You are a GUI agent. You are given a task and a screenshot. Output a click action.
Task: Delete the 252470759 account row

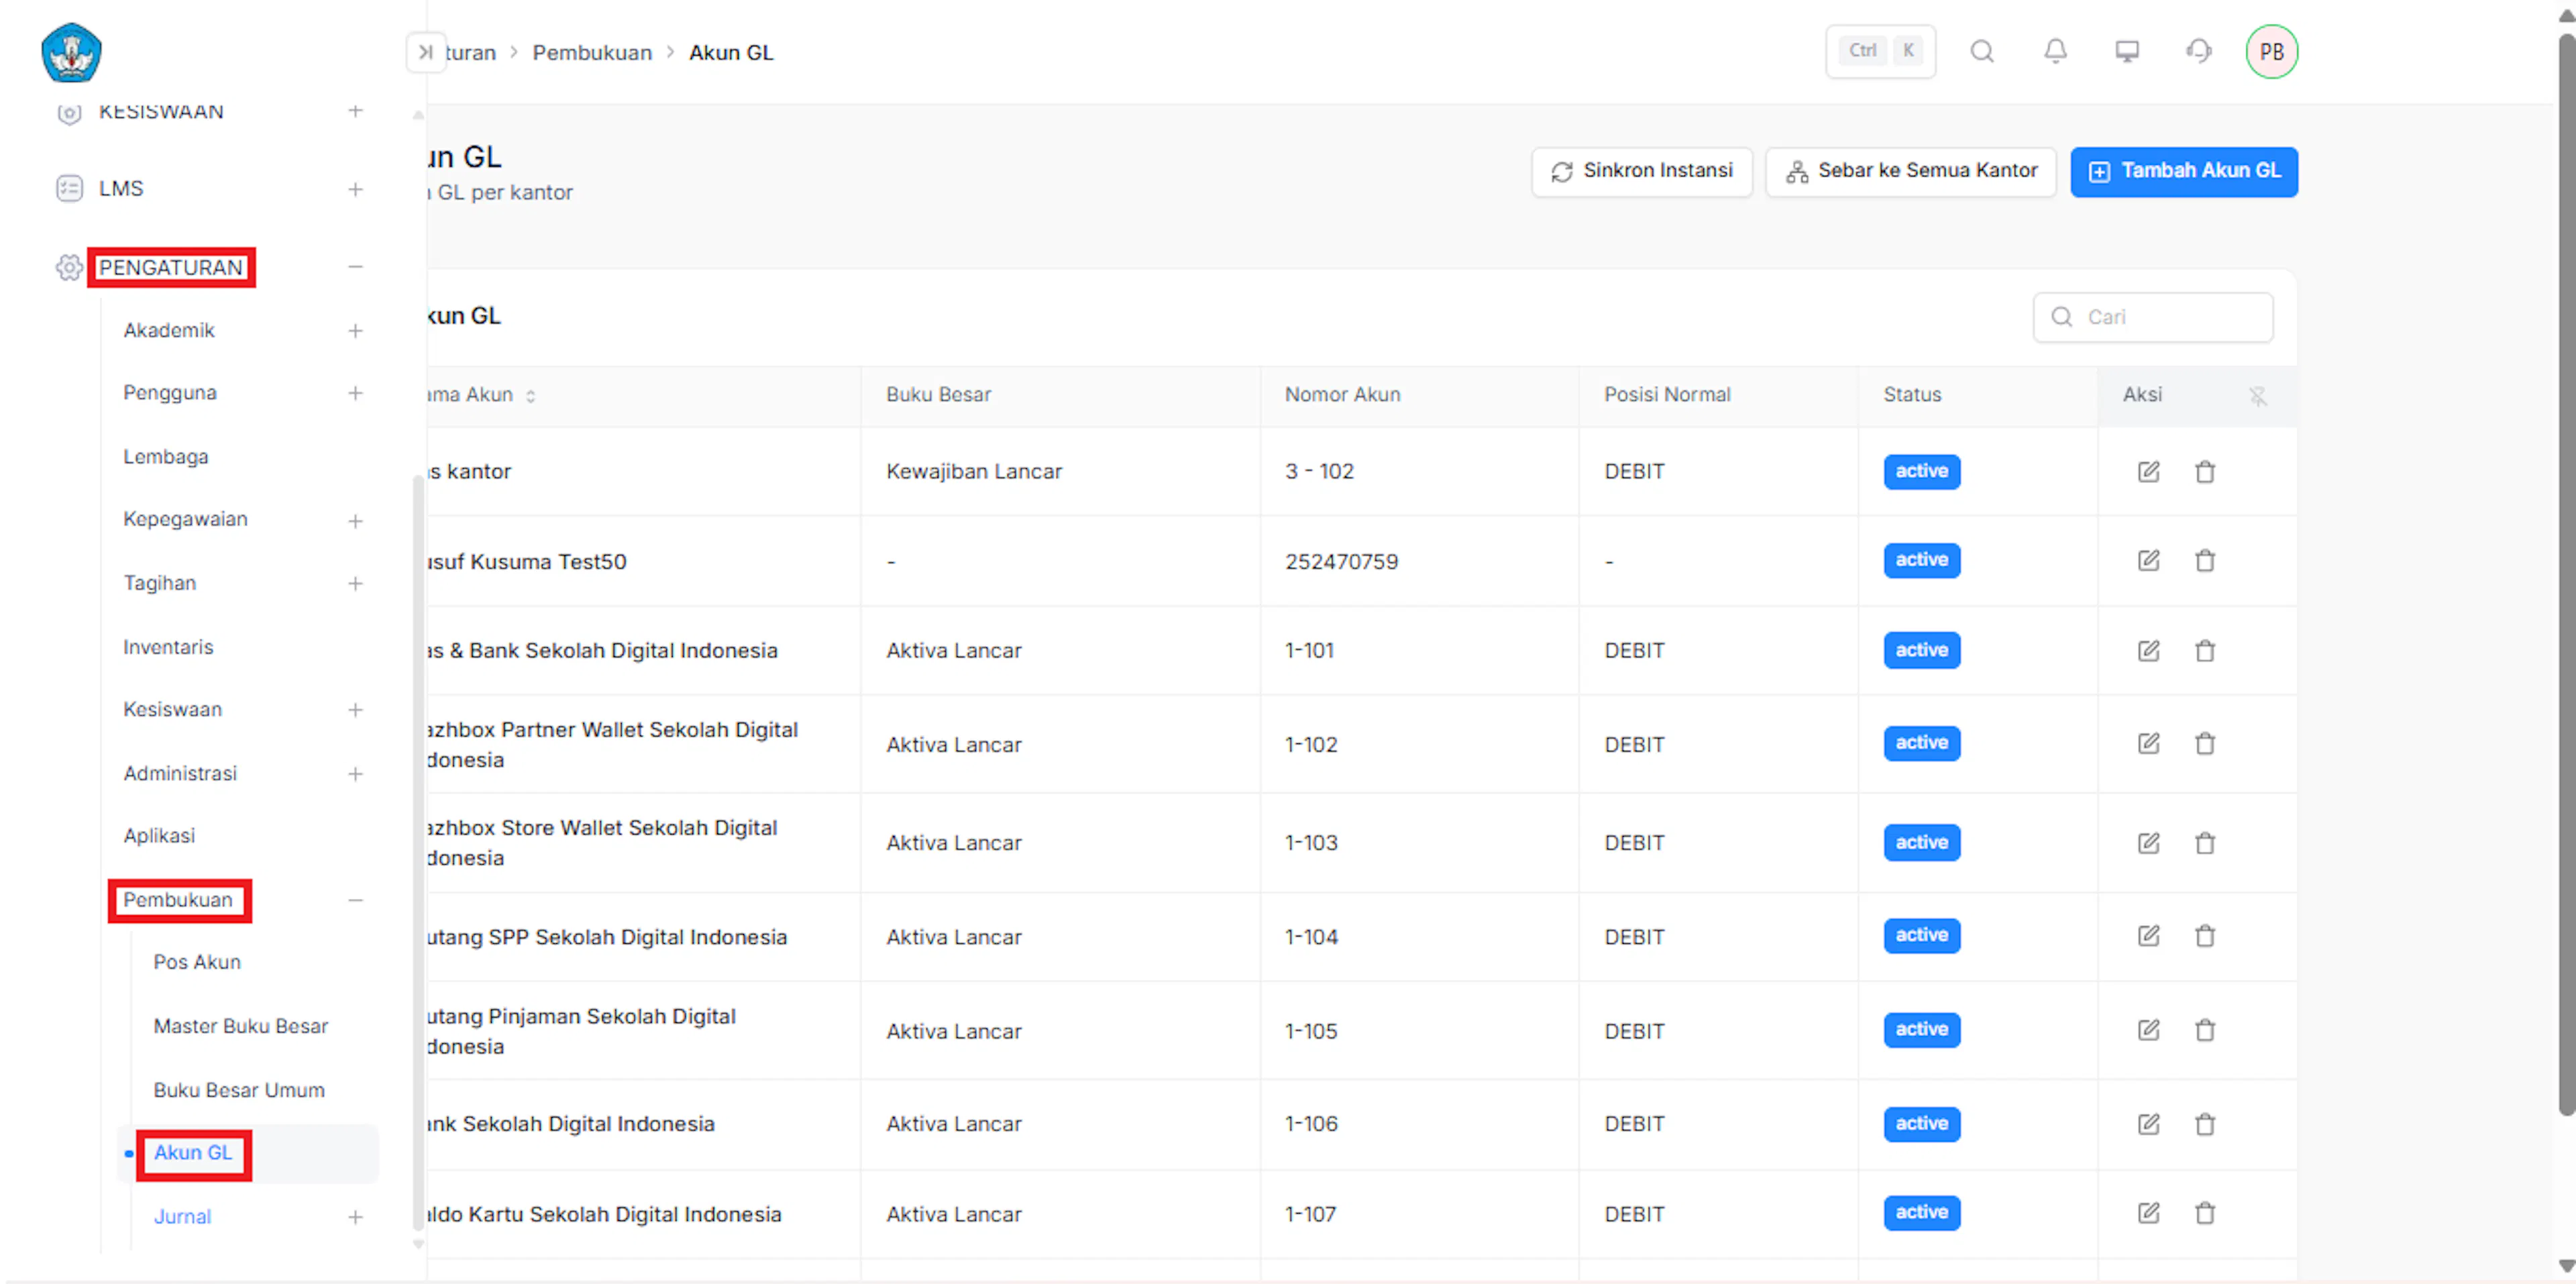click(2205, 560)
